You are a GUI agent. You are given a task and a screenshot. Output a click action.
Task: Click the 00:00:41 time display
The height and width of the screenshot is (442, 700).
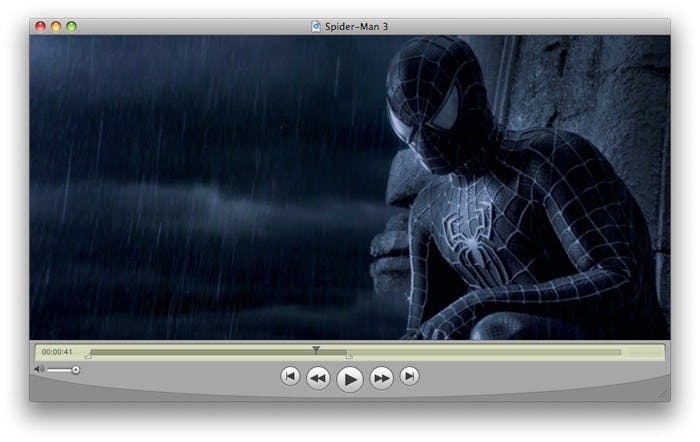(57, 352)
